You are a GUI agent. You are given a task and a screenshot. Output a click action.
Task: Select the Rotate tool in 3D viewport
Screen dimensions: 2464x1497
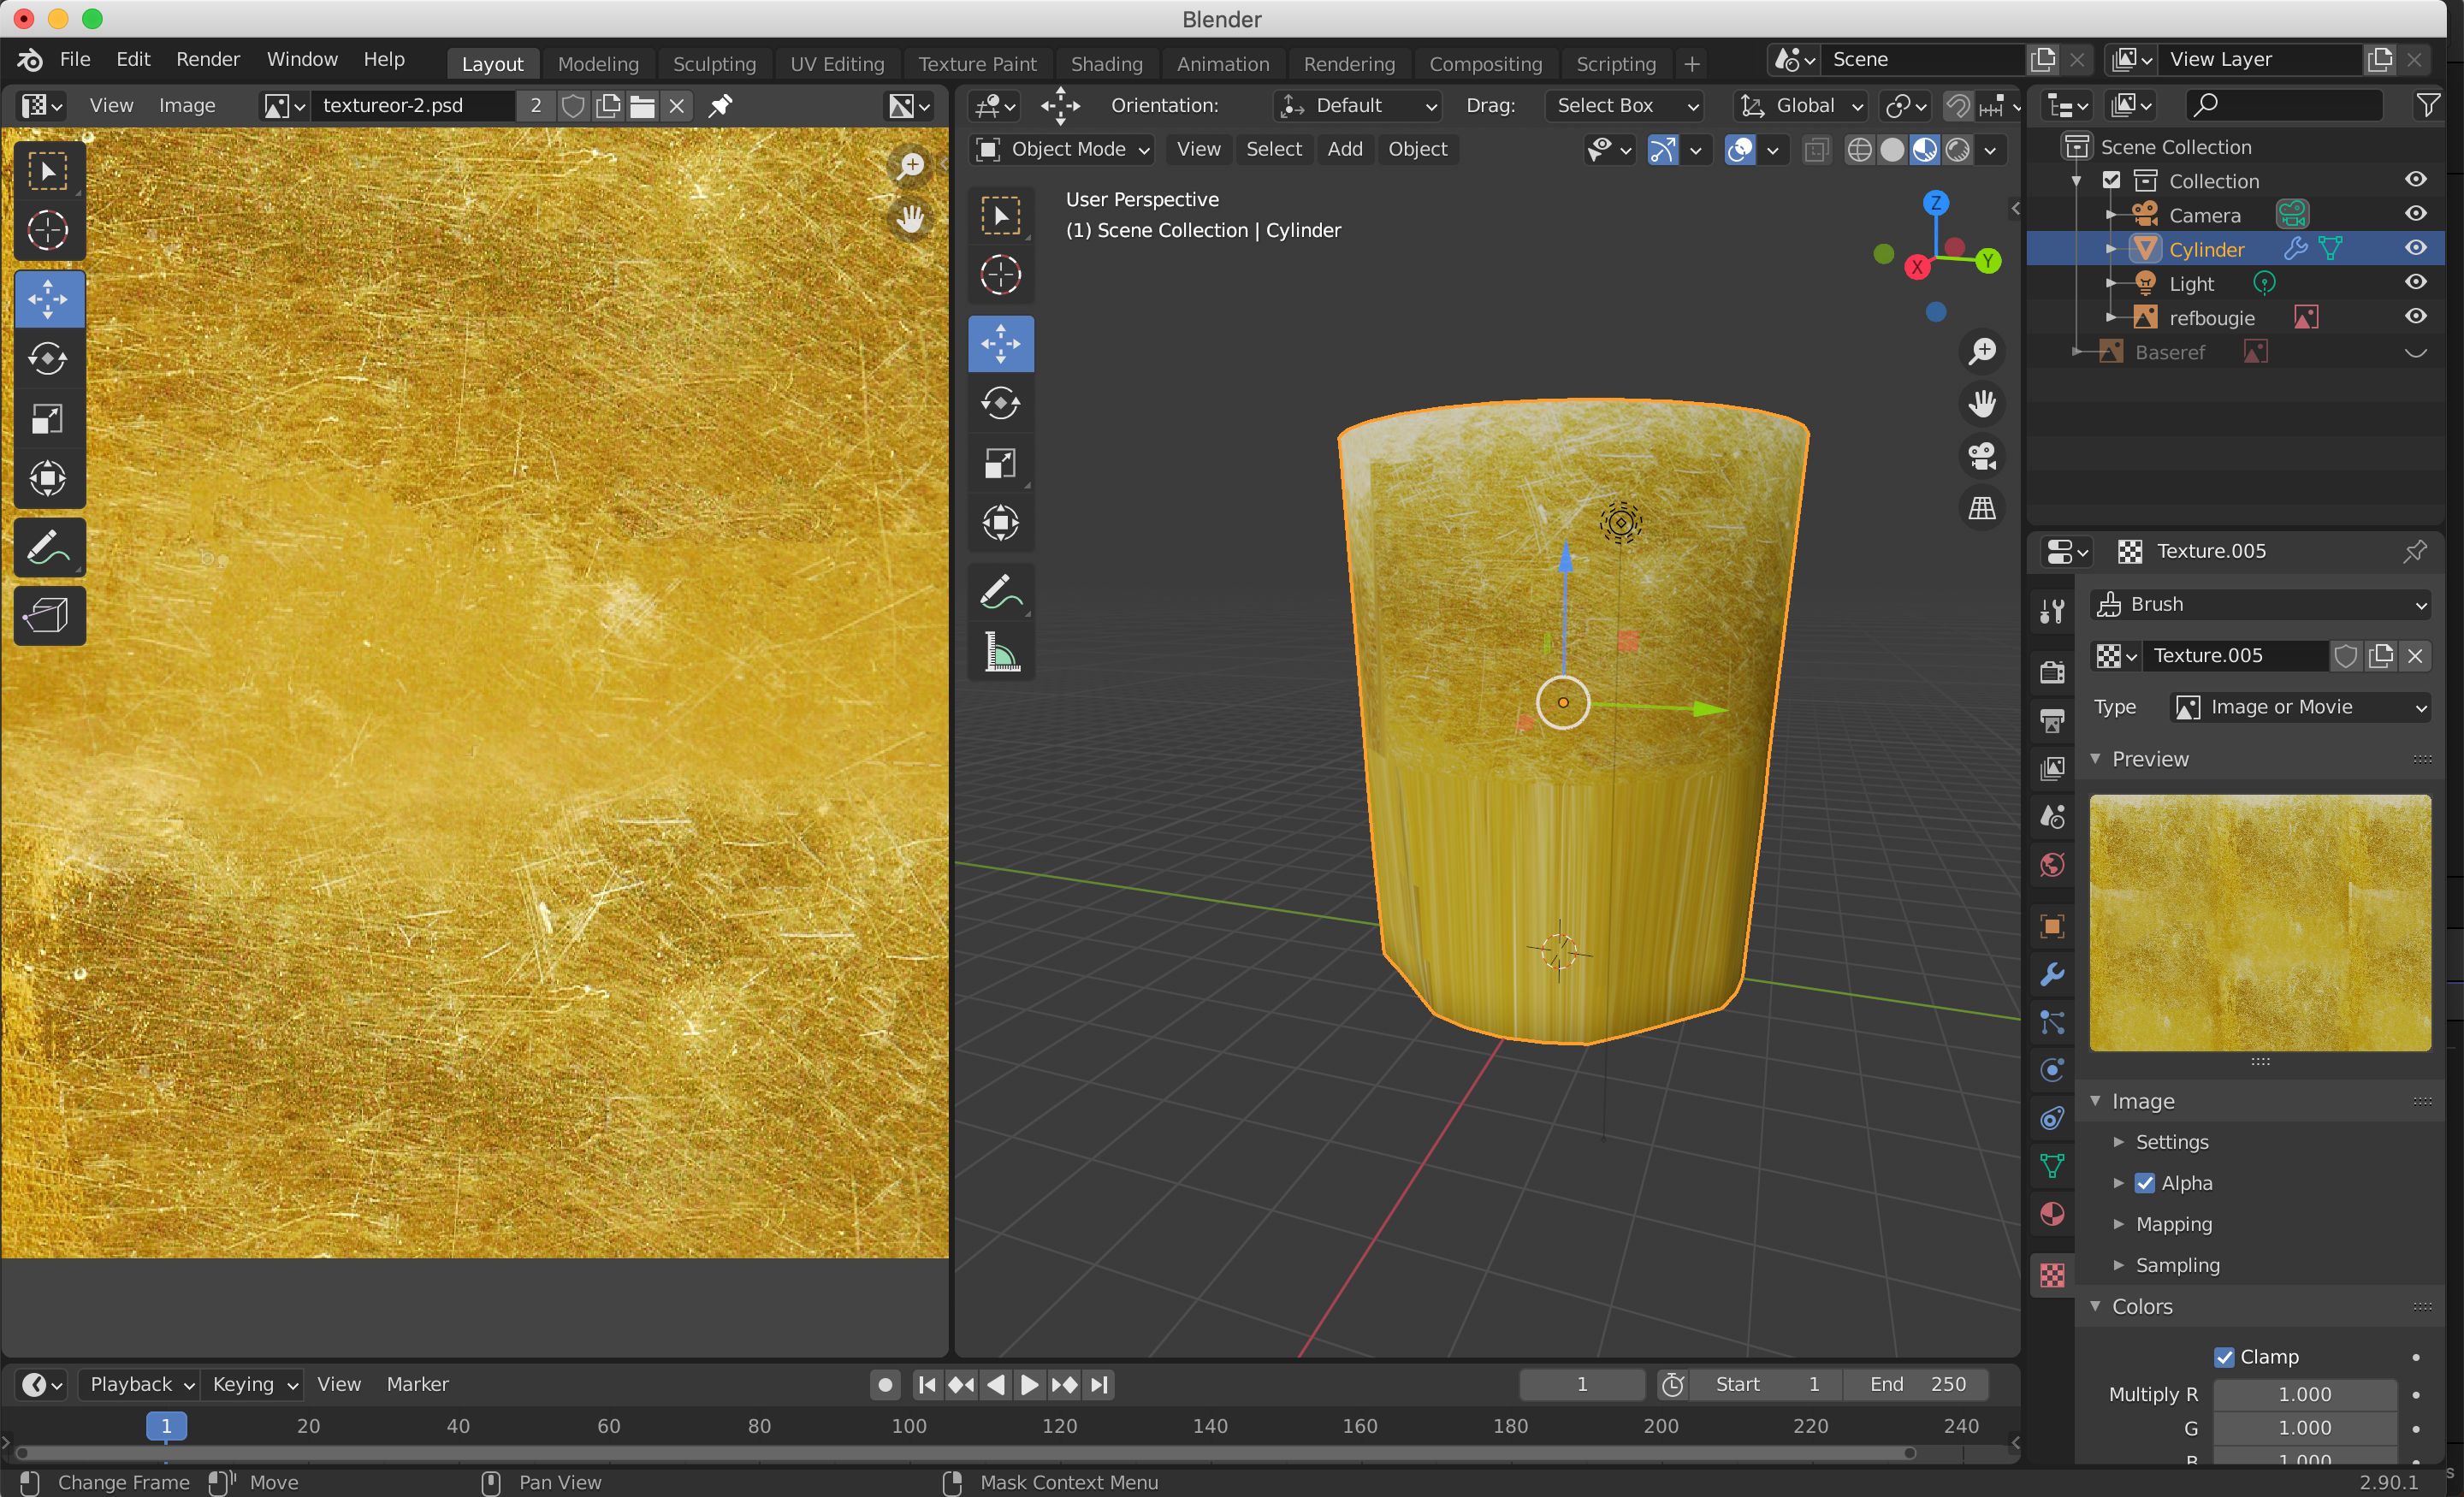(1000, 403)
